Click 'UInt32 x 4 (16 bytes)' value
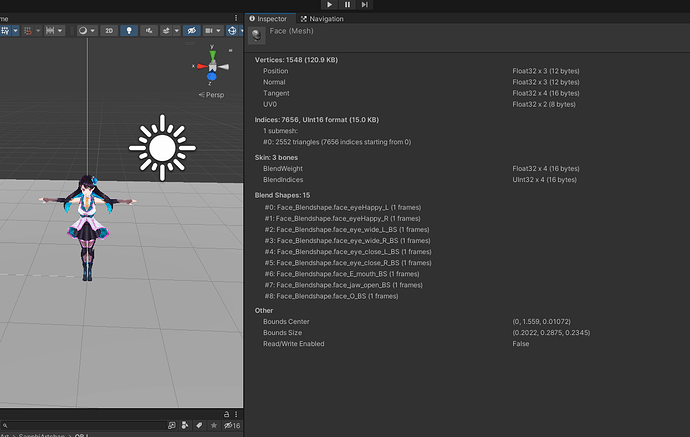 [x=544, y=180]
